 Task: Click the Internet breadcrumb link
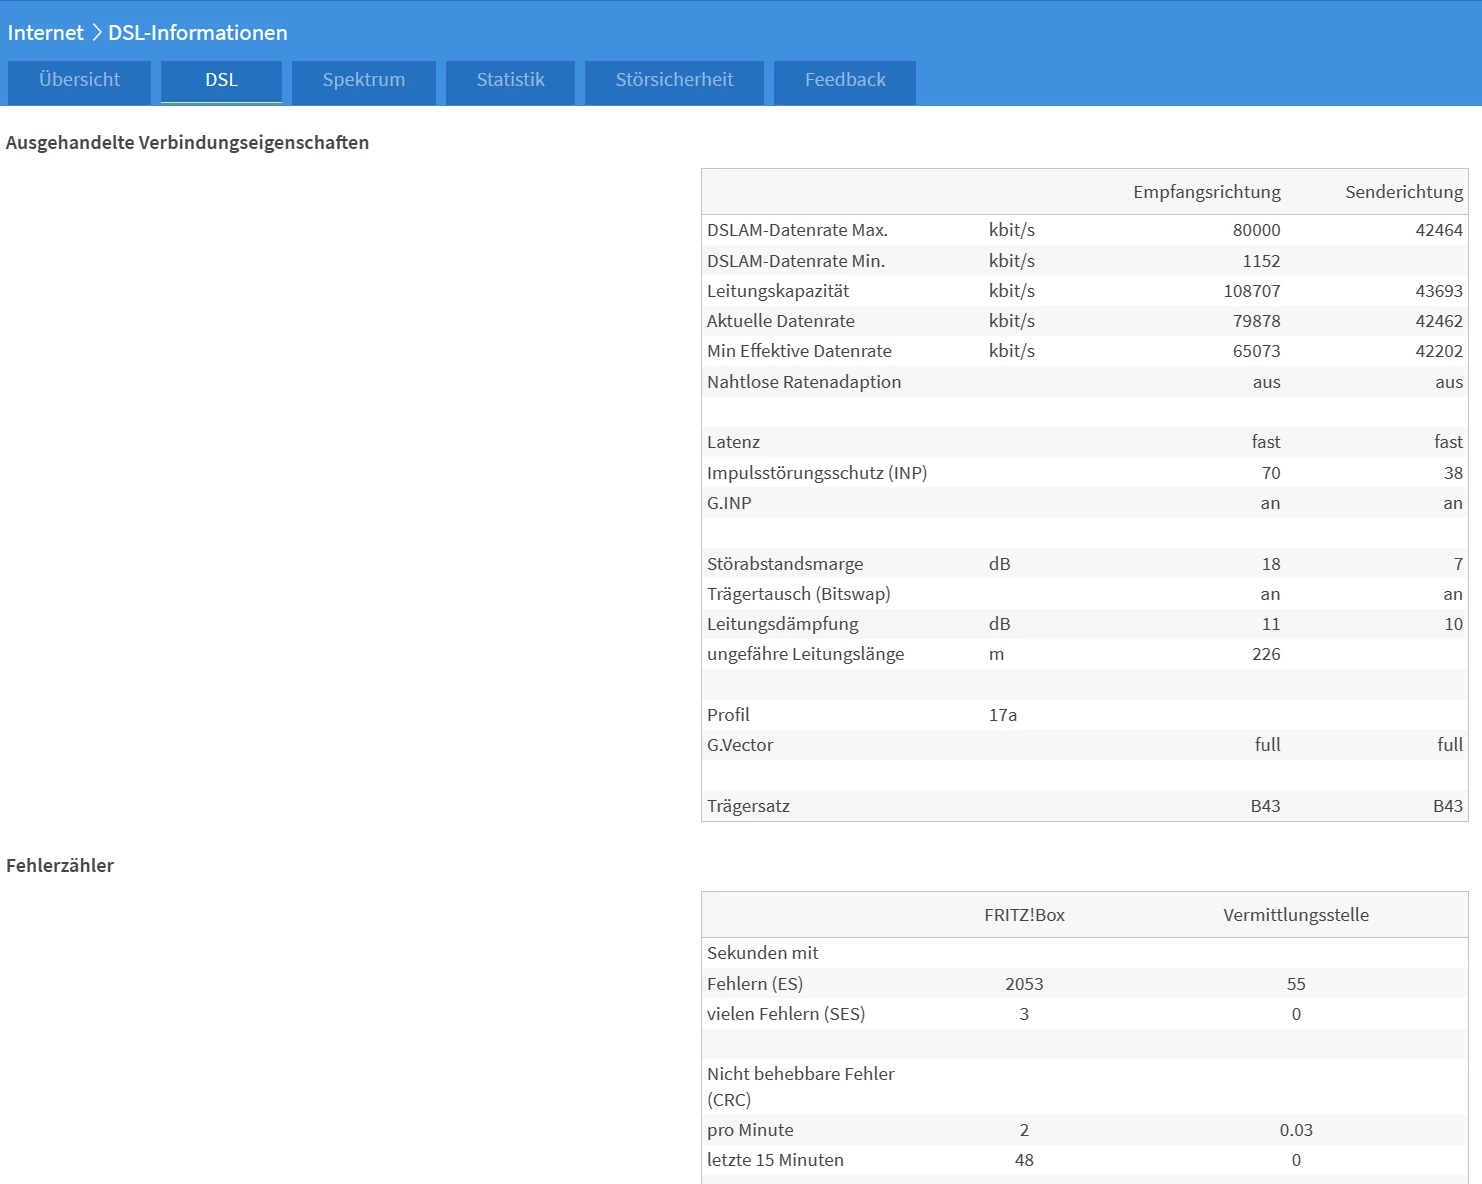point(45,33)
